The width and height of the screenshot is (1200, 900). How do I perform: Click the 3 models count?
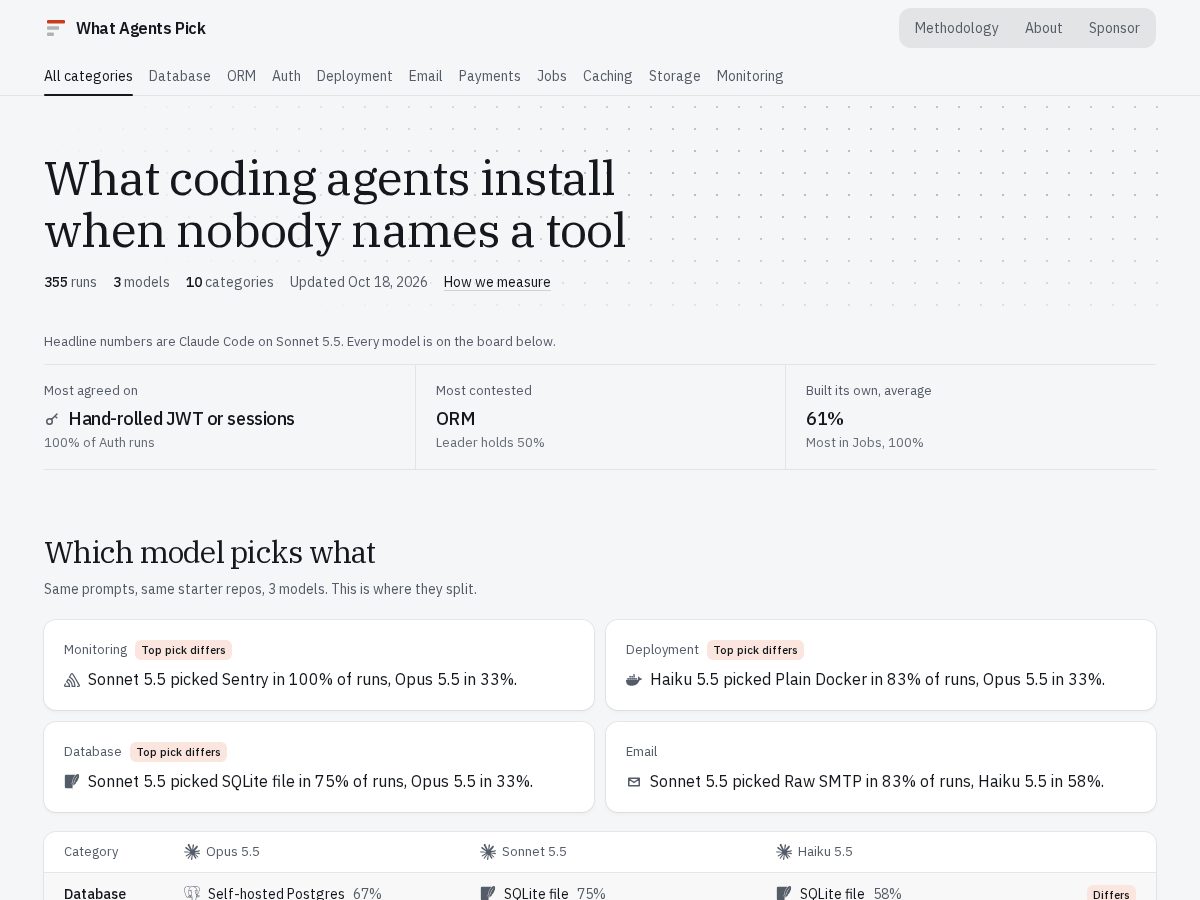(x=141, y=282)
